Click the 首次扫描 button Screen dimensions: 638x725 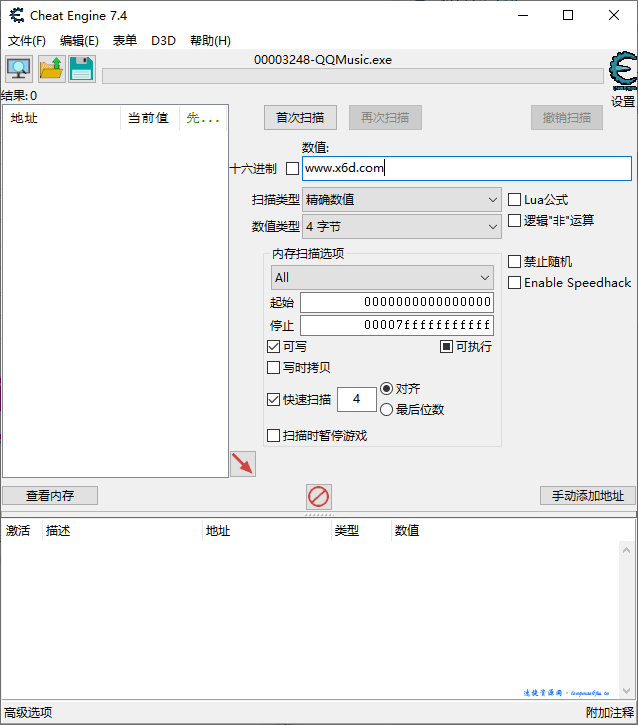pos(301,117)
